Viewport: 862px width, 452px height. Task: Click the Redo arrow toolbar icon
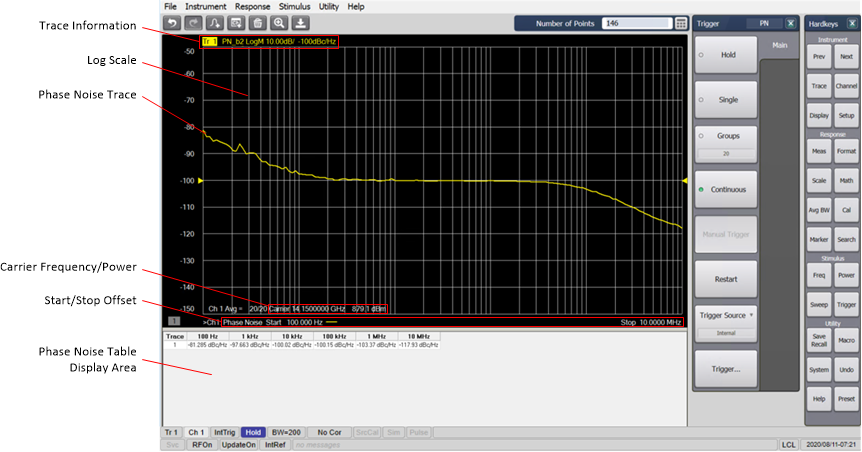click(192, 23)
